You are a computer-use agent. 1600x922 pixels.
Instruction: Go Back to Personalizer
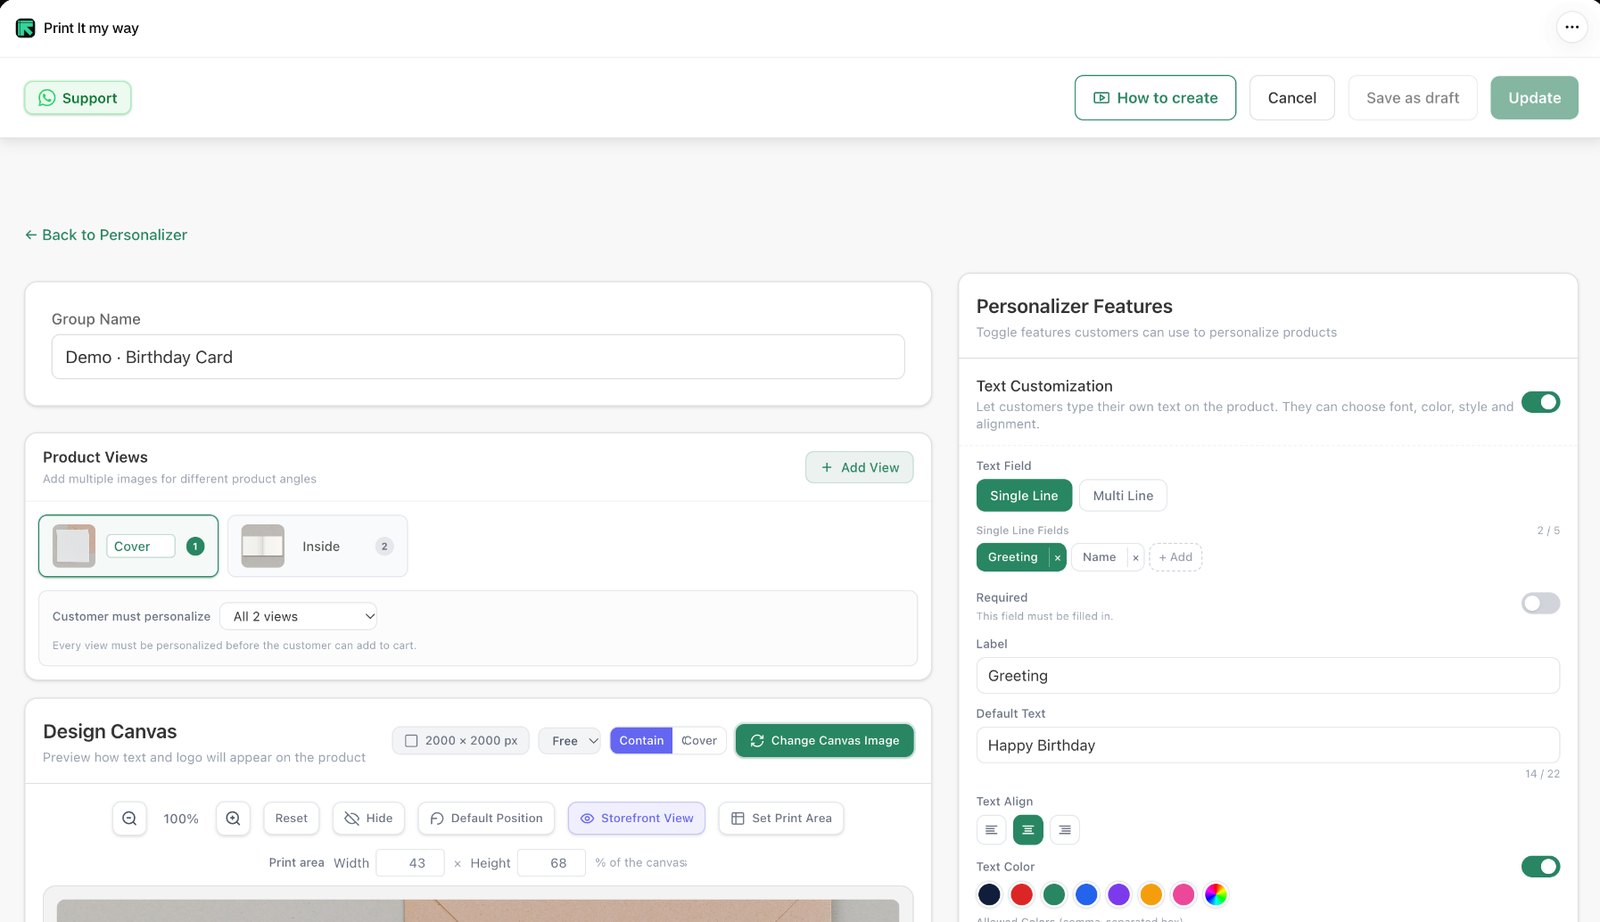106,235
